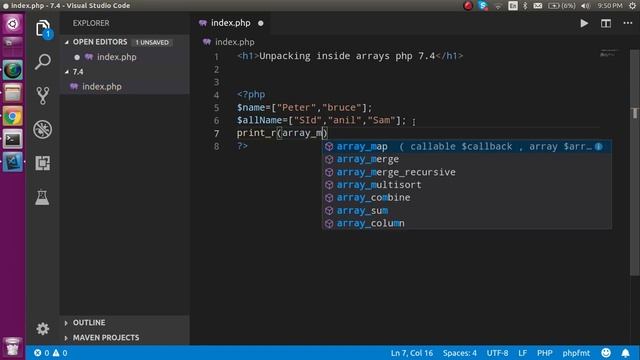Viewport: 640px width, 360px height.
Task: Click index.php in the breadcrumb
Action: coord(235,42)
